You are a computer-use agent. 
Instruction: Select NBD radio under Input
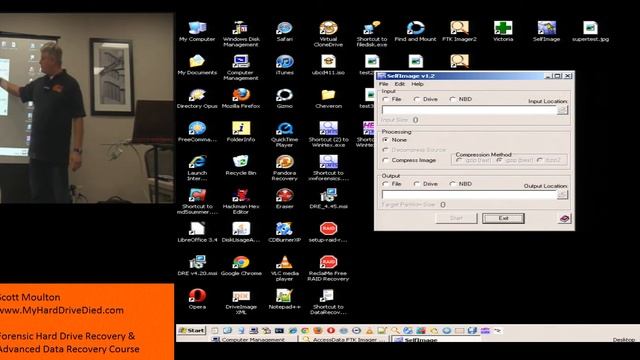click(453, 99)
